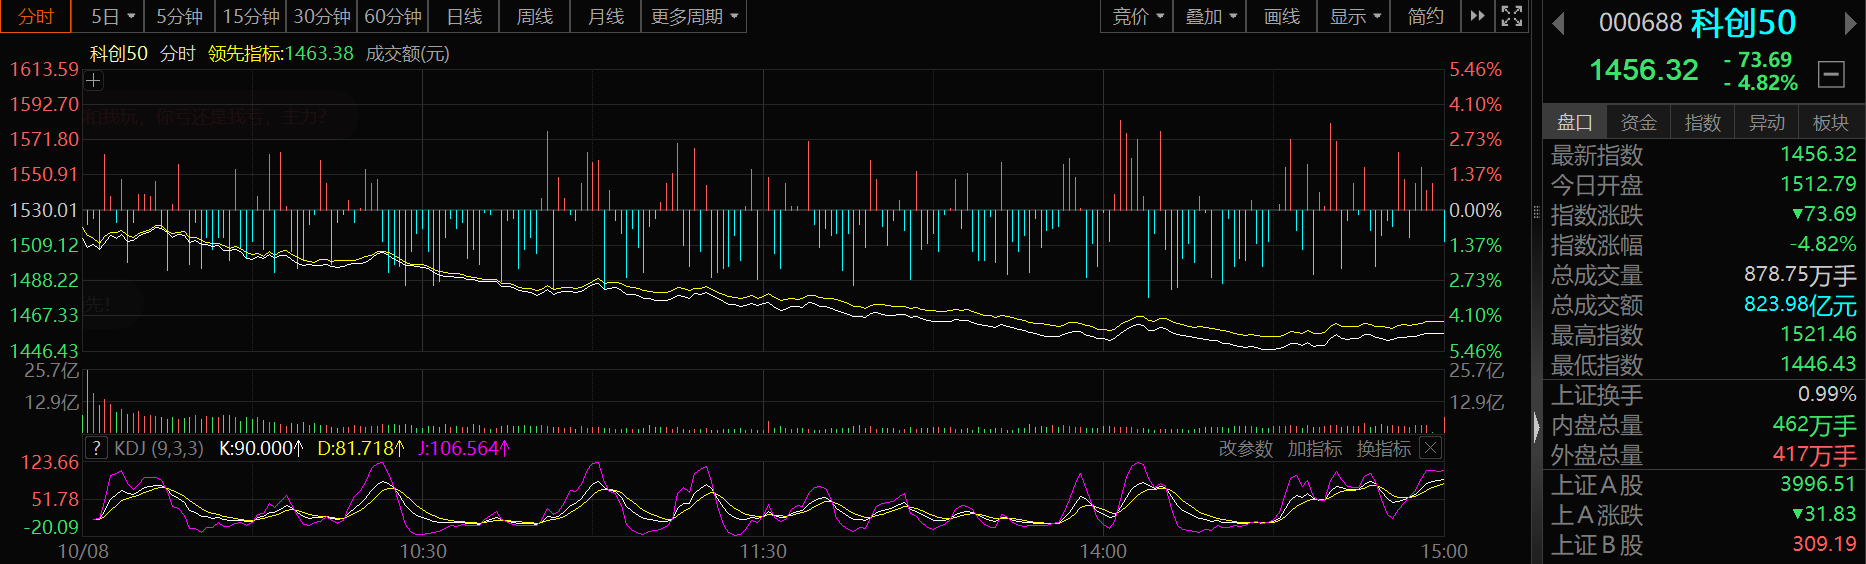1866x564 pixels.
Task: Click the 外盘总量 value 417万手
Action: (1814, 455)
